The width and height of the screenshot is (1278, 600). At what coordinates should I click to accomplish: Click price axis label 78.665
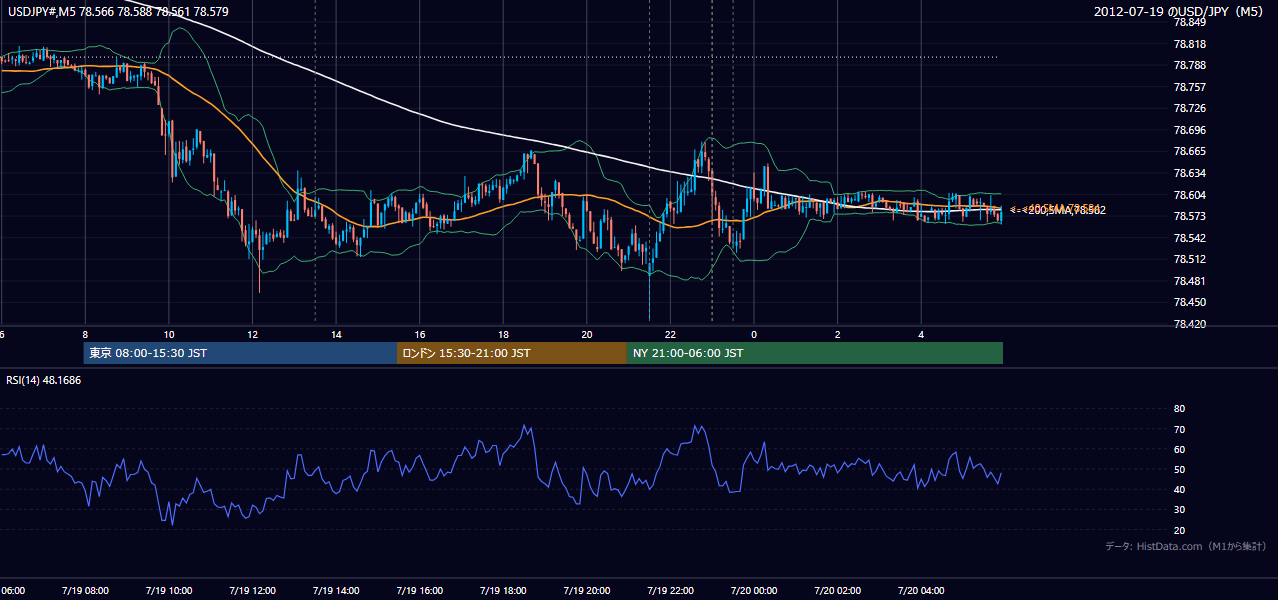pos(1190,151)
